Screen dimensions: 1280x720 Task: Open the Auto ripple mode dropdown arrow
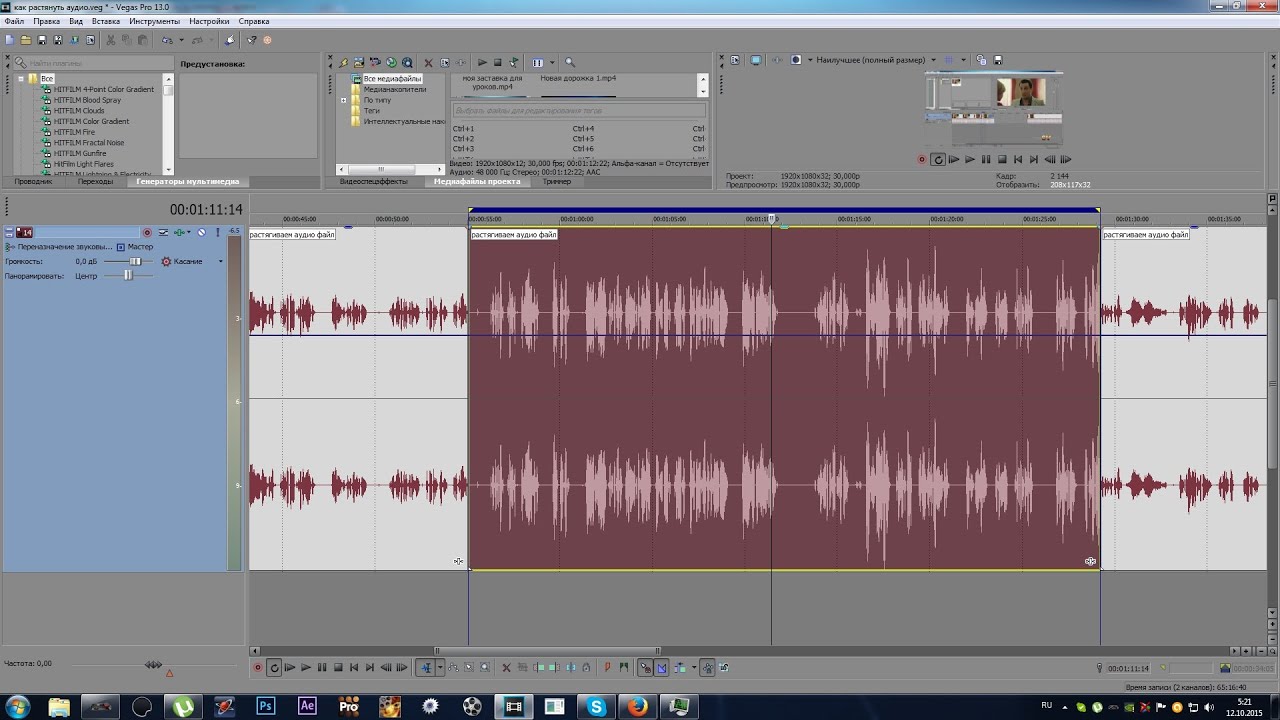point(694,668)
